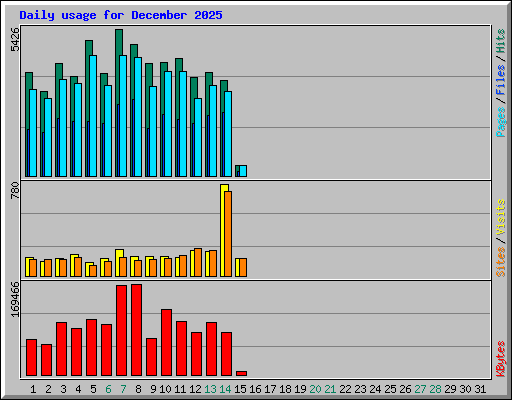Click the red KBytes bar for day 3
This screenshot has width=512, height=400.
pos(61,349)
